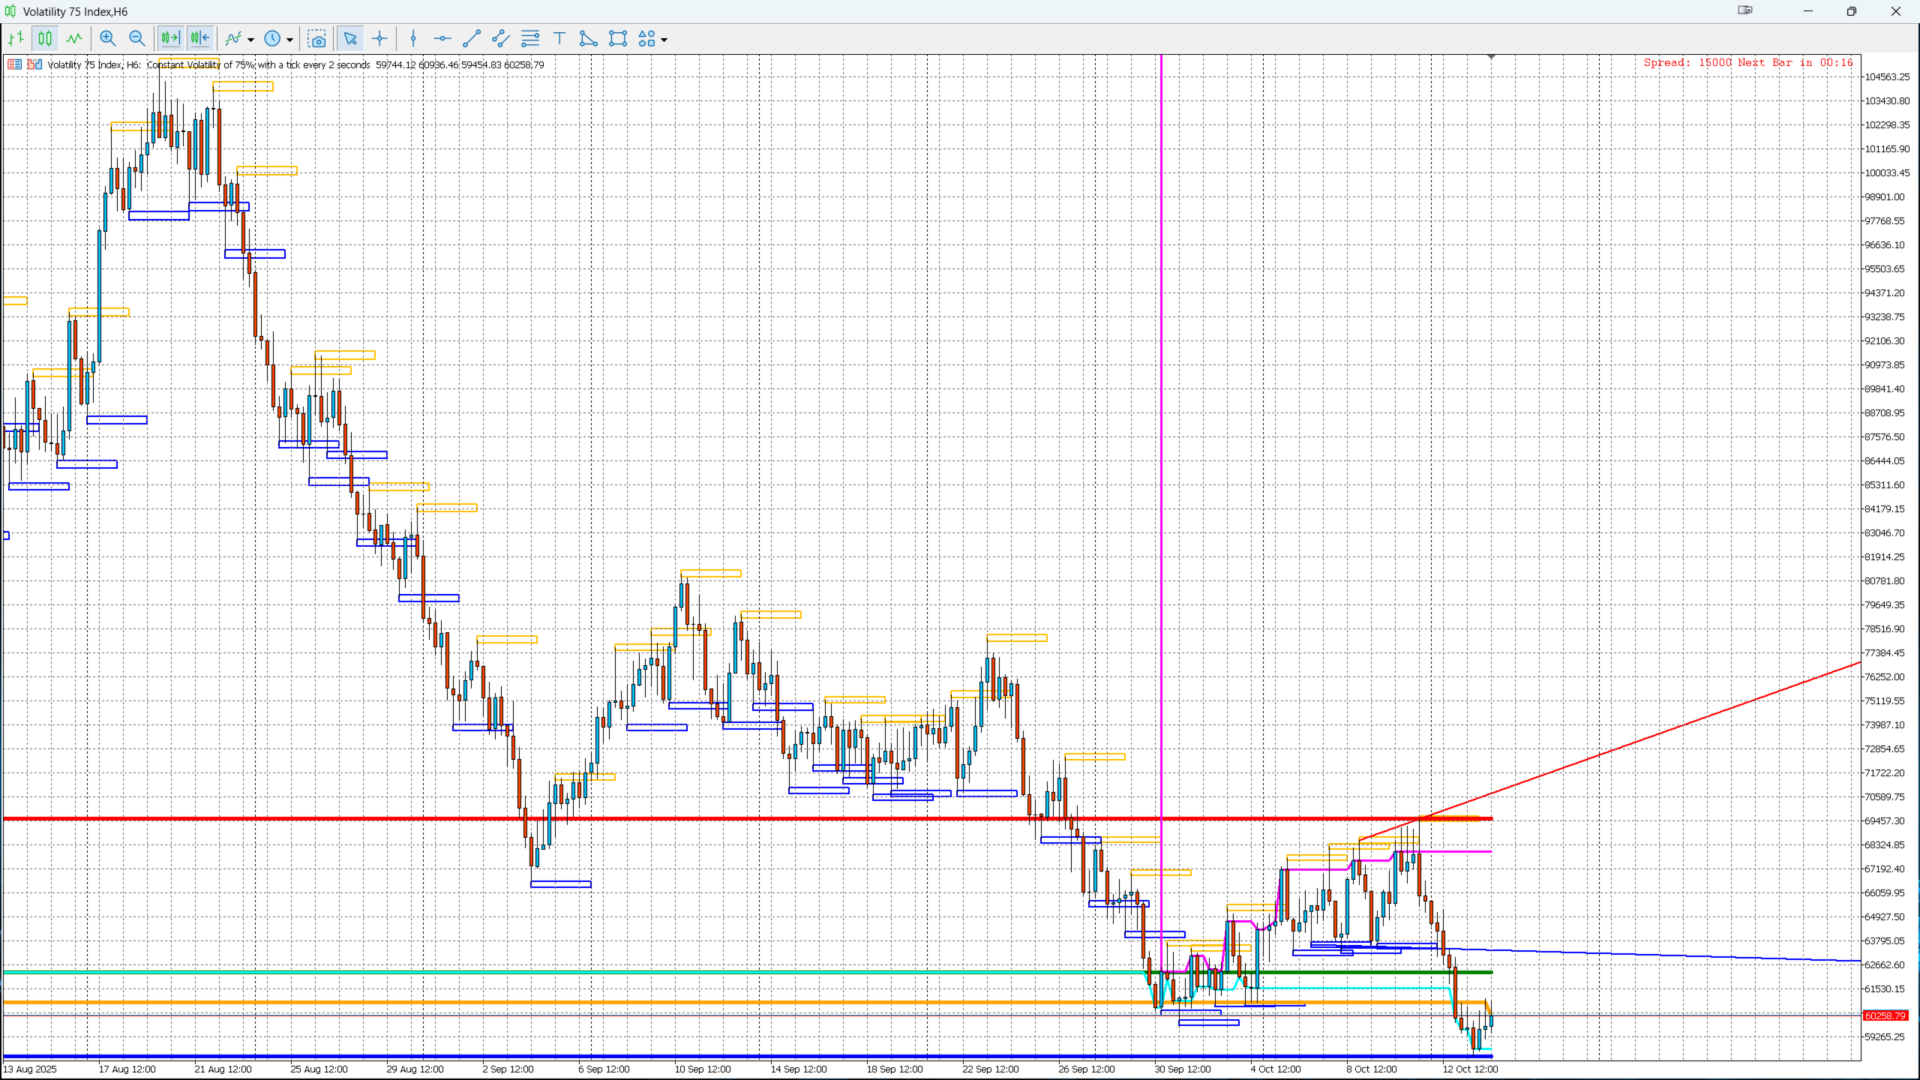Select the equidistant channel tool
The width and height of the screenshot is (1920, 1080).
click(x=501, y=38)
